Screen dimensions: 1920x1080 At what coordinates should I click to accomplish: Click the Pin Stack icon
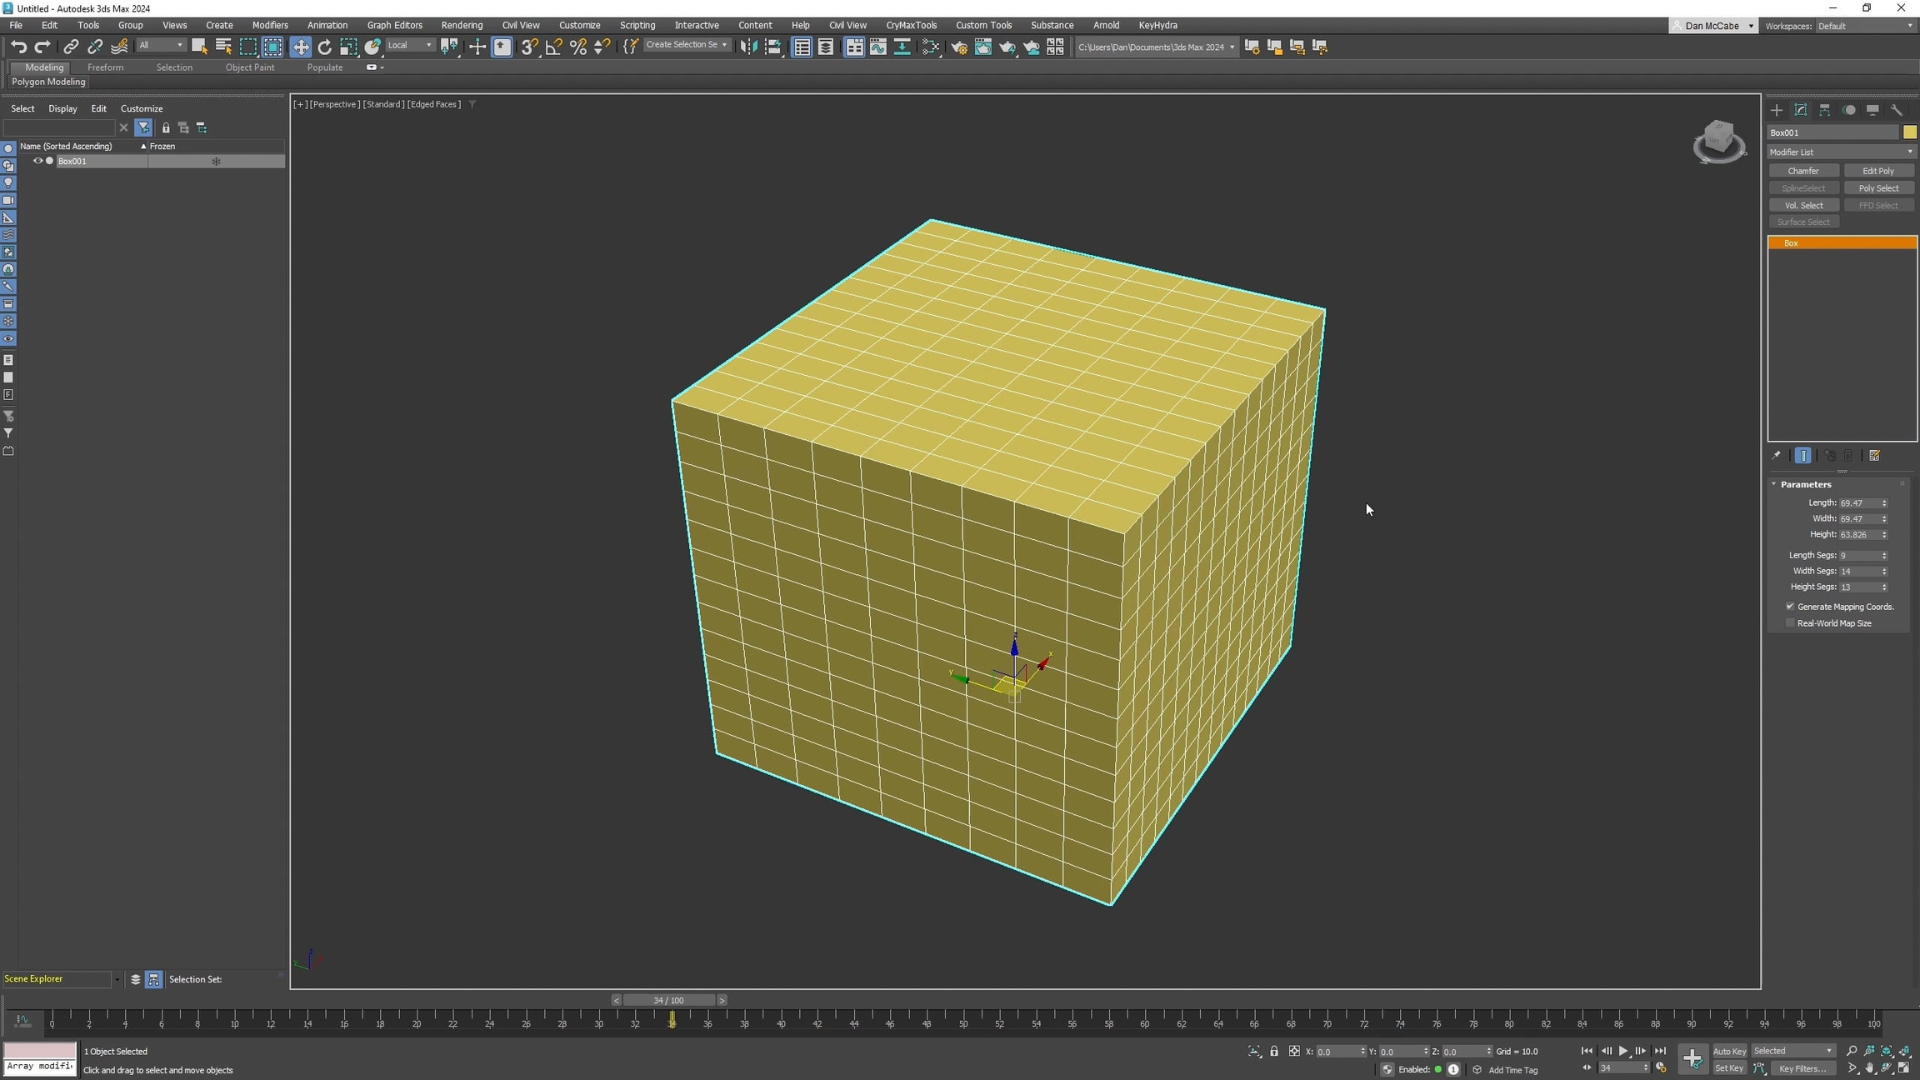1777,456
